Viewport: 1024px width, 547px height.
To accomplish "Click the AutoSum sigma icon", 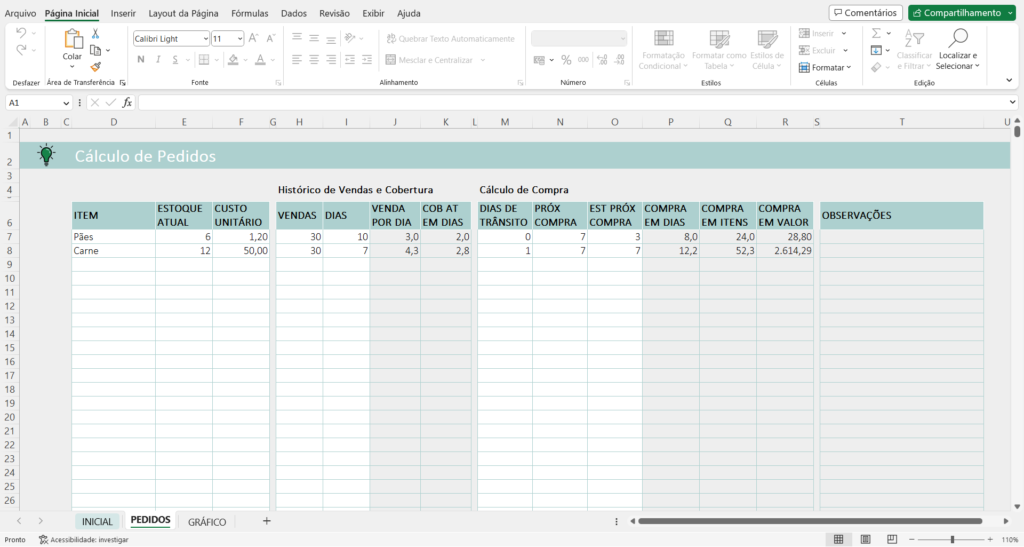I will tap(876, 33).
